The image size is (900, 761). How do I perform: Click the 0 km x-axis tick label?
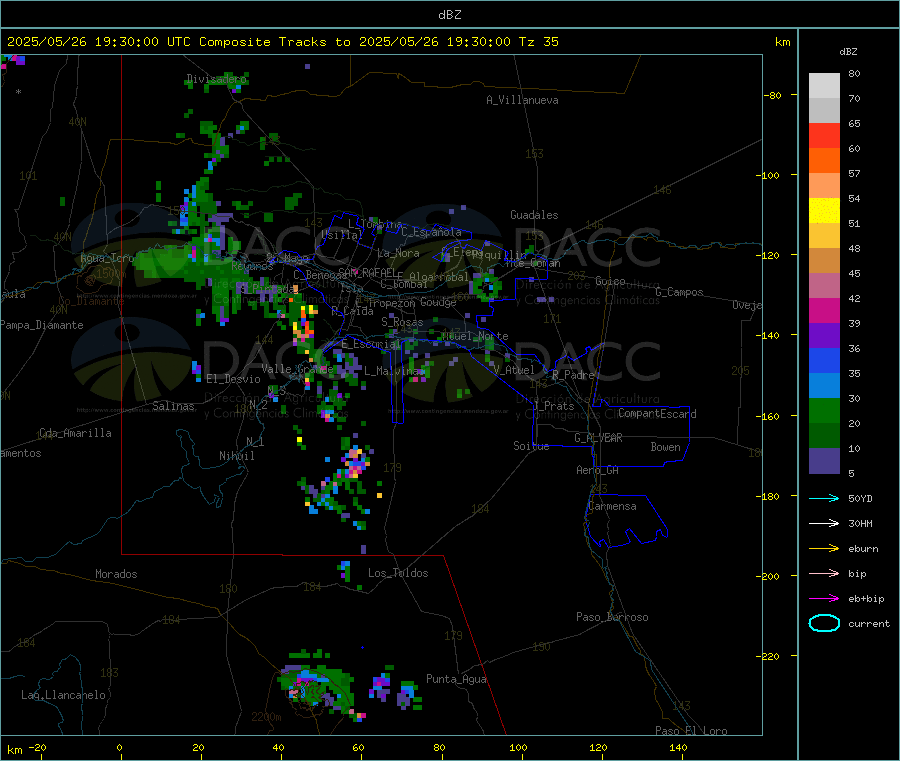(119, 747)
